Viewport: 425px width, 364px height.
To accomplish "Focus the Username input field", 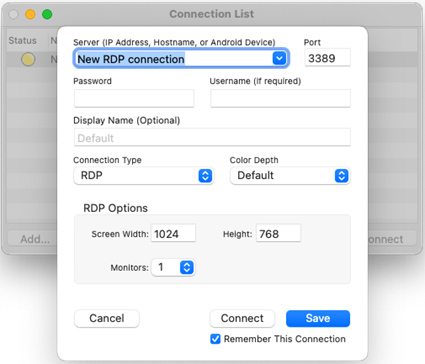I will (280, 98).
